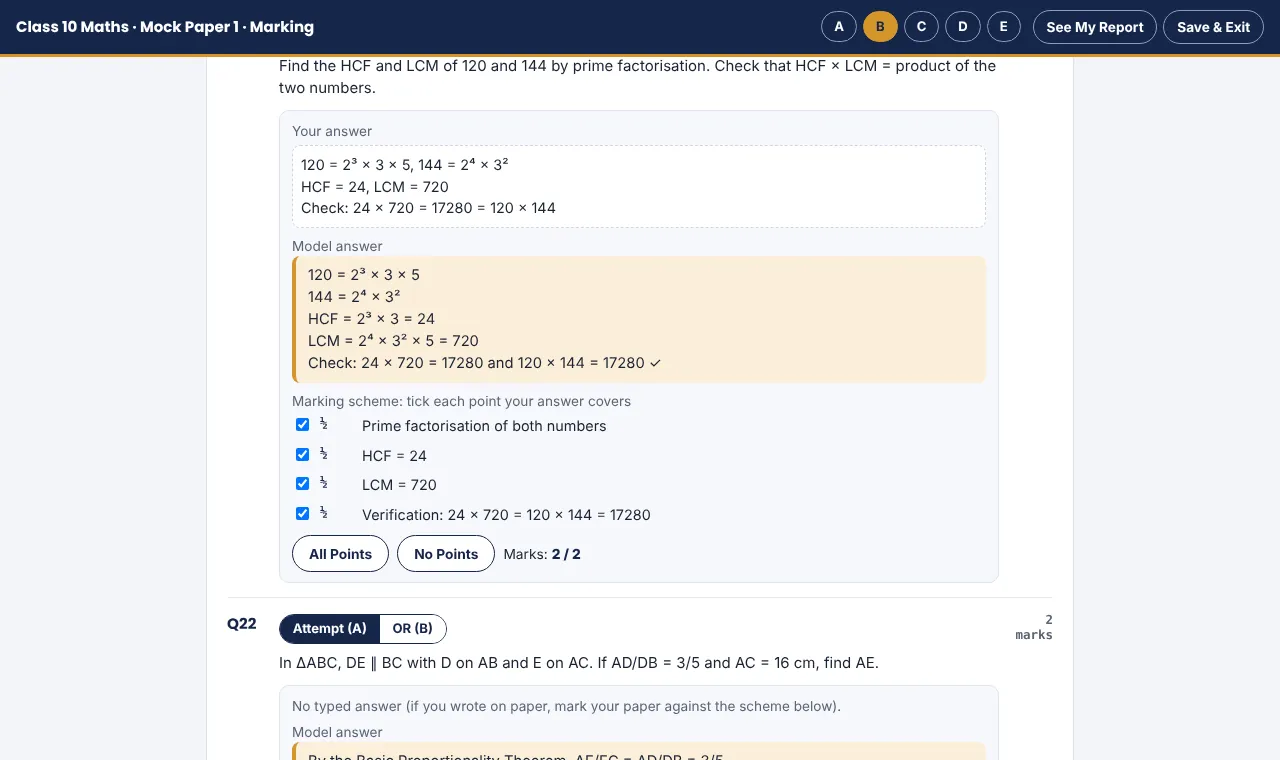Screen dimensions: 1280x760
Task: Click the 'No typed answer' note
Action: tap(566, 706)
